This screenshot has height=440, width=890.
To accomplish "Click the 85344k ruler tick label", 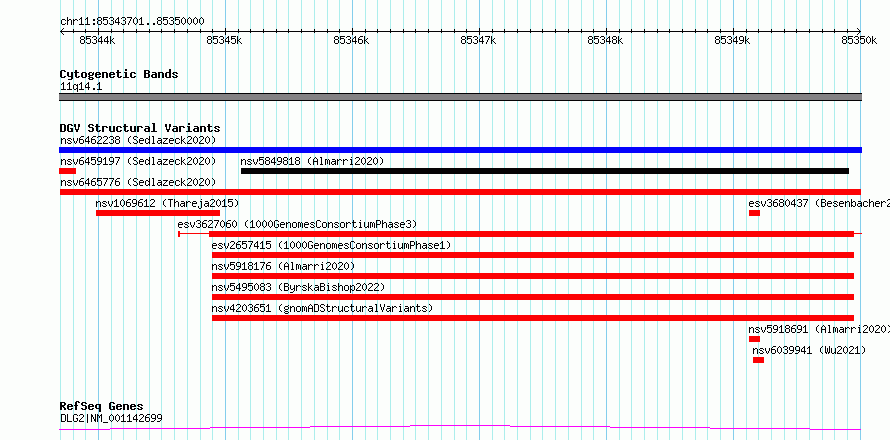I will tap(97, 40).
